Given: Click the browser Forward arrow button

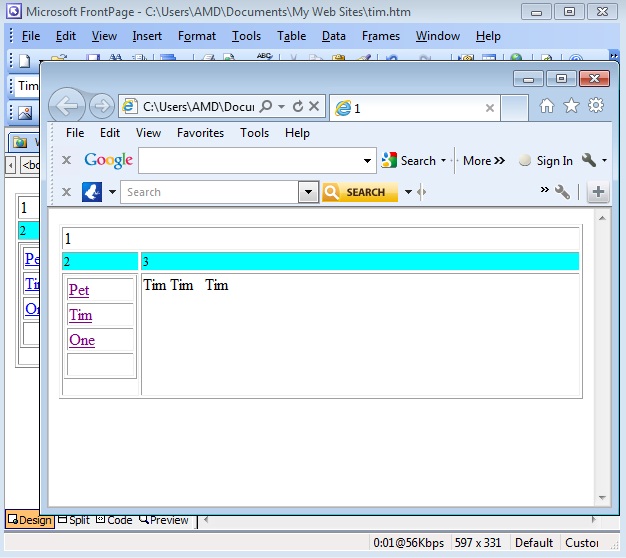Looking at the screenshot, I should [x=101, y=106].
